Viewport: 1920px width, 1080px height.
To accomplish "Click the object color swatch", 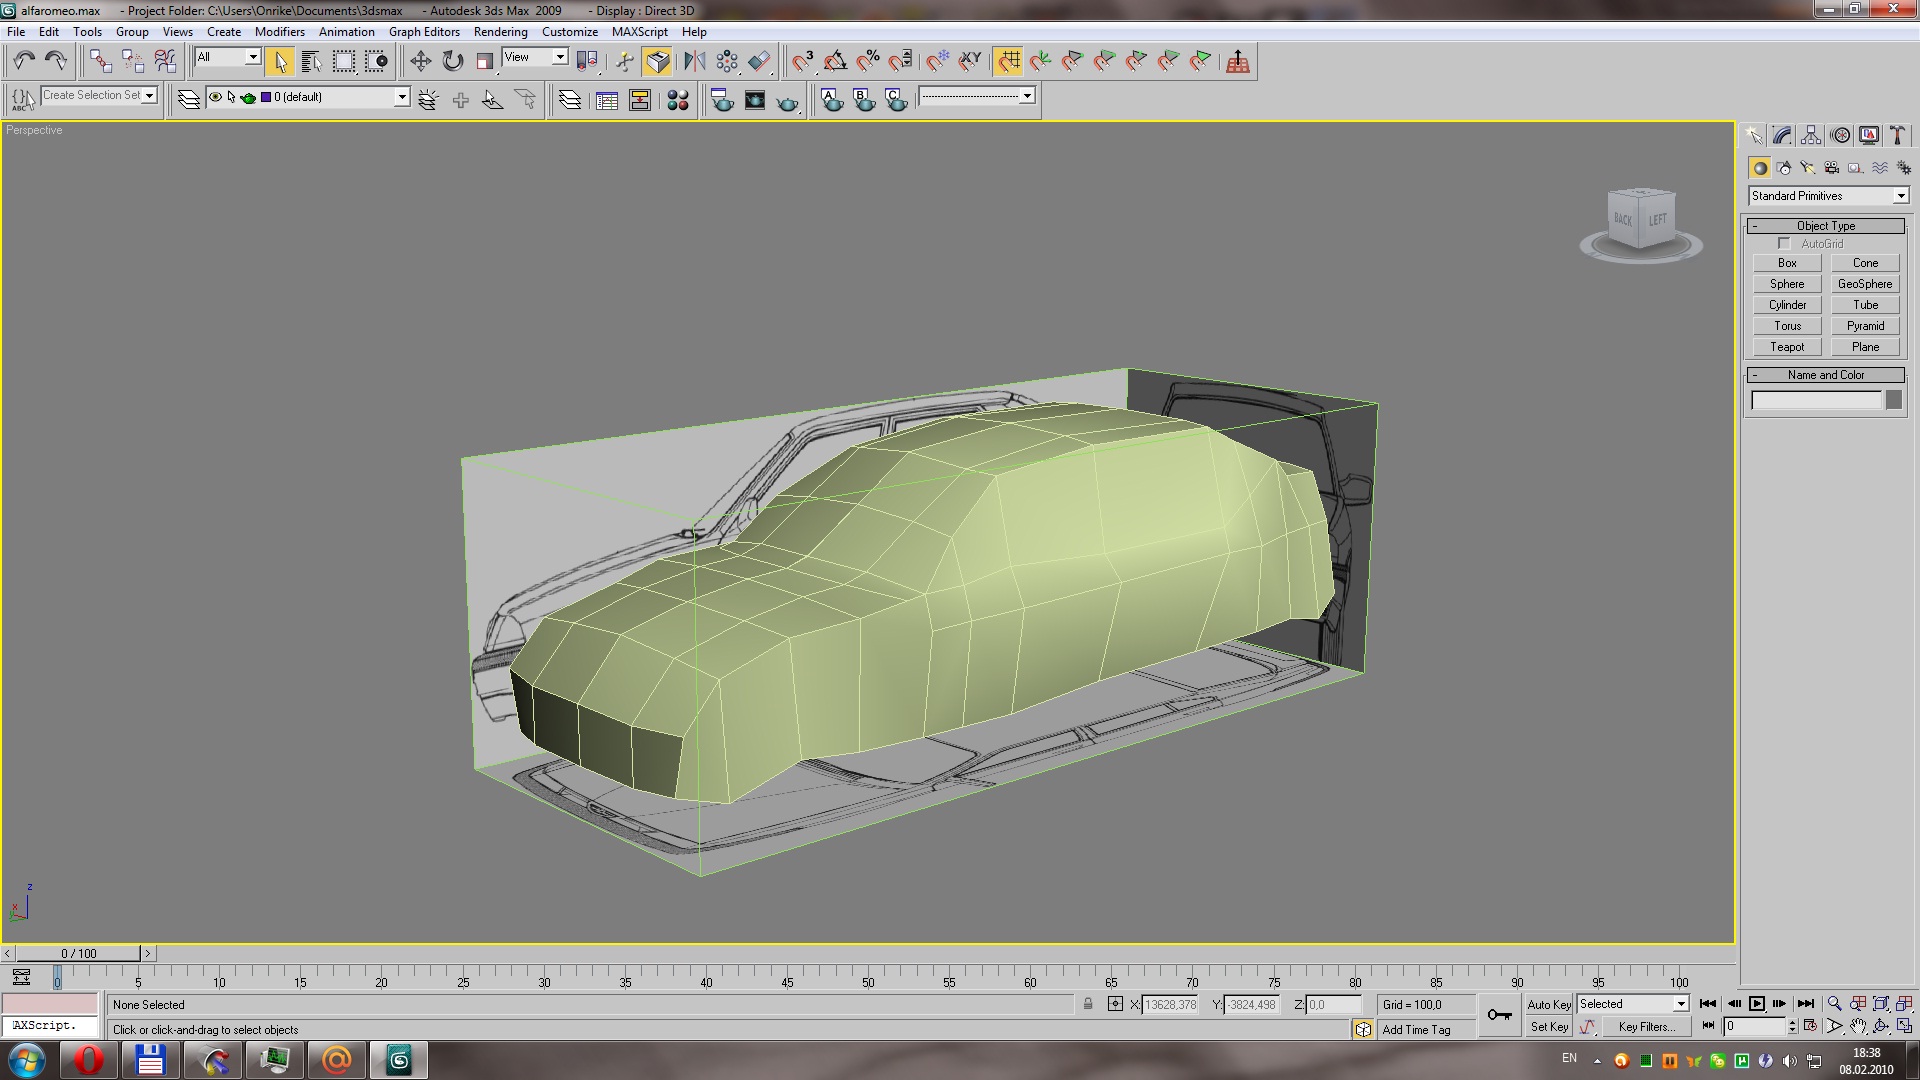I will tap(1893, 400).
